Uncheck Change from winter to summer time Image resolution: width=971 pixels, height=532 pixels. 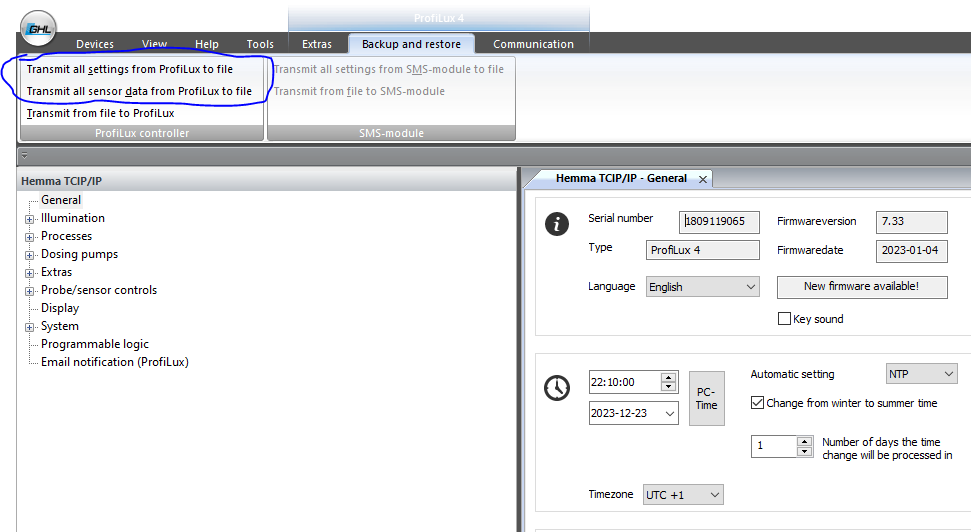(x=757, y=403)
